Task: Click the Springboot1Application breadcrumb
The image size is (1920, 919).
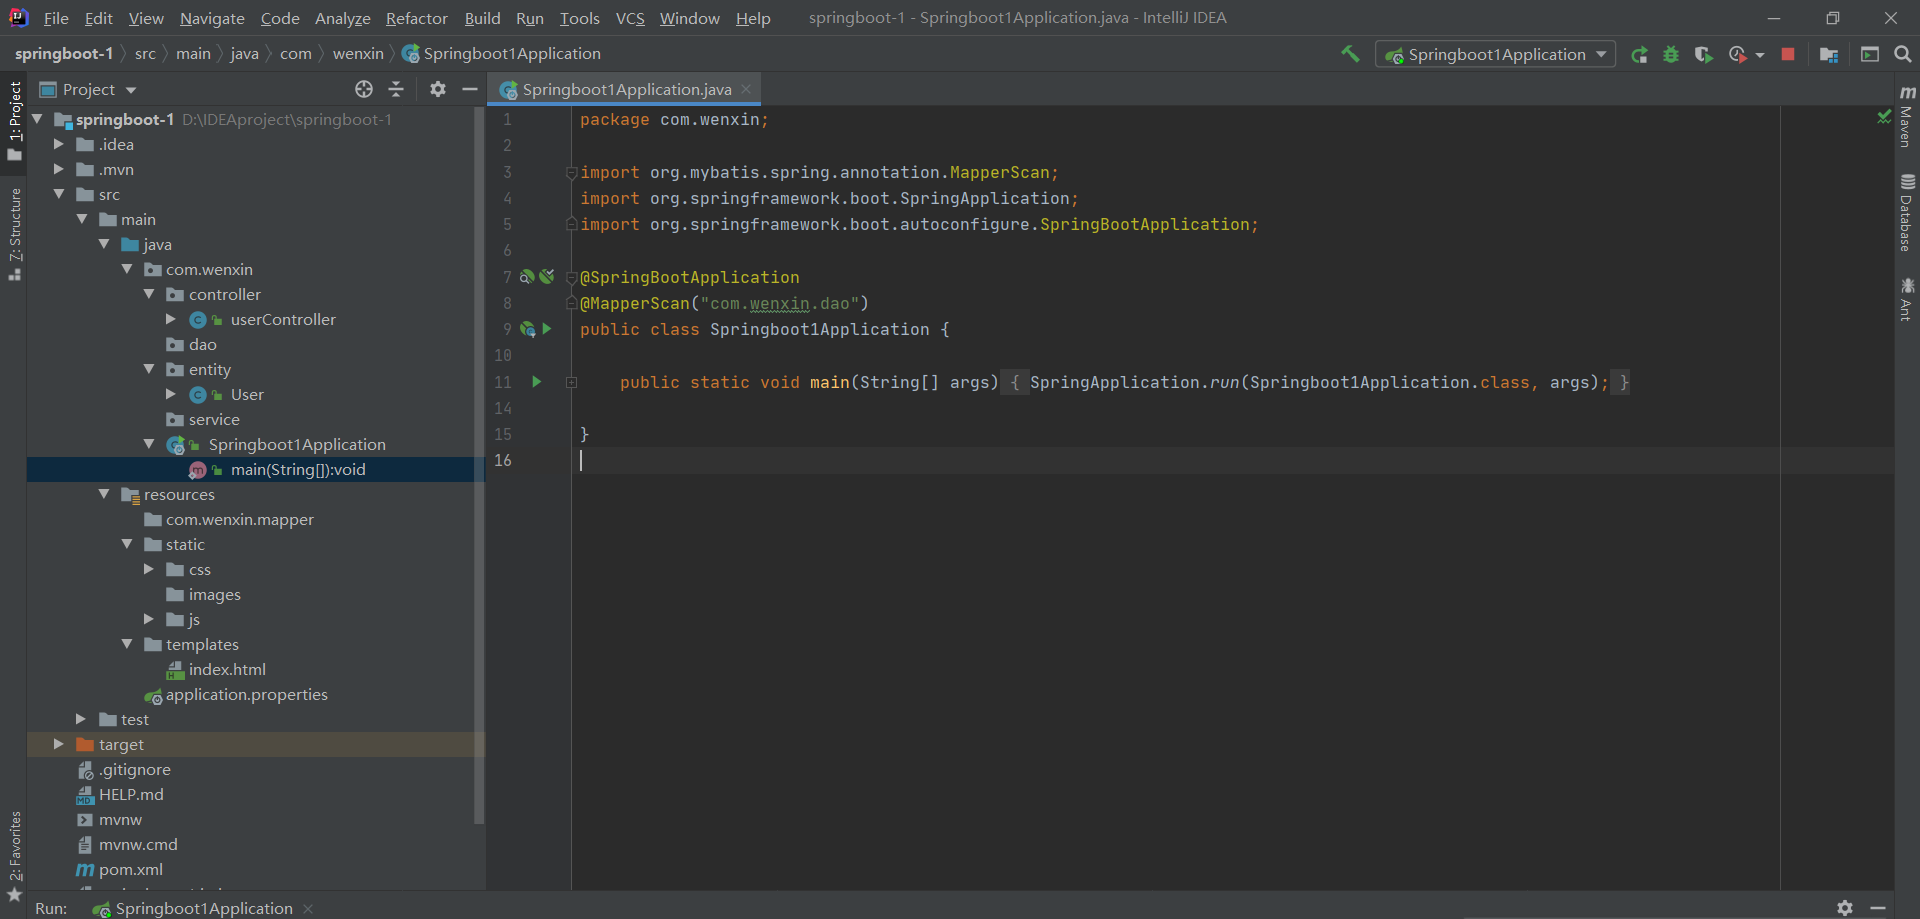Action: 502,54
